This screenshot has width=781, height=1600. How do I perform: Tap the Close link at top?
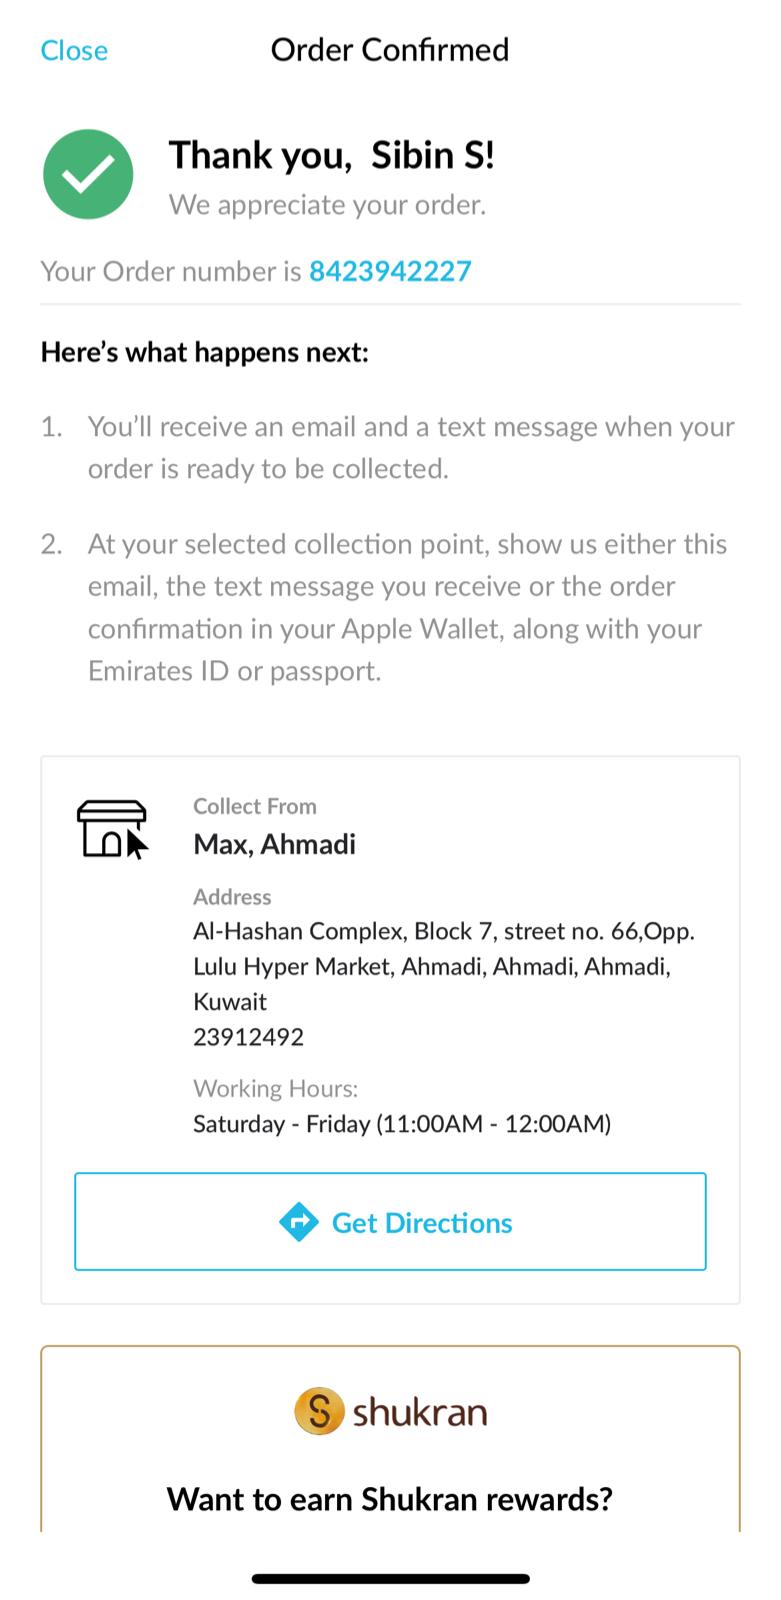pos(74,51)
